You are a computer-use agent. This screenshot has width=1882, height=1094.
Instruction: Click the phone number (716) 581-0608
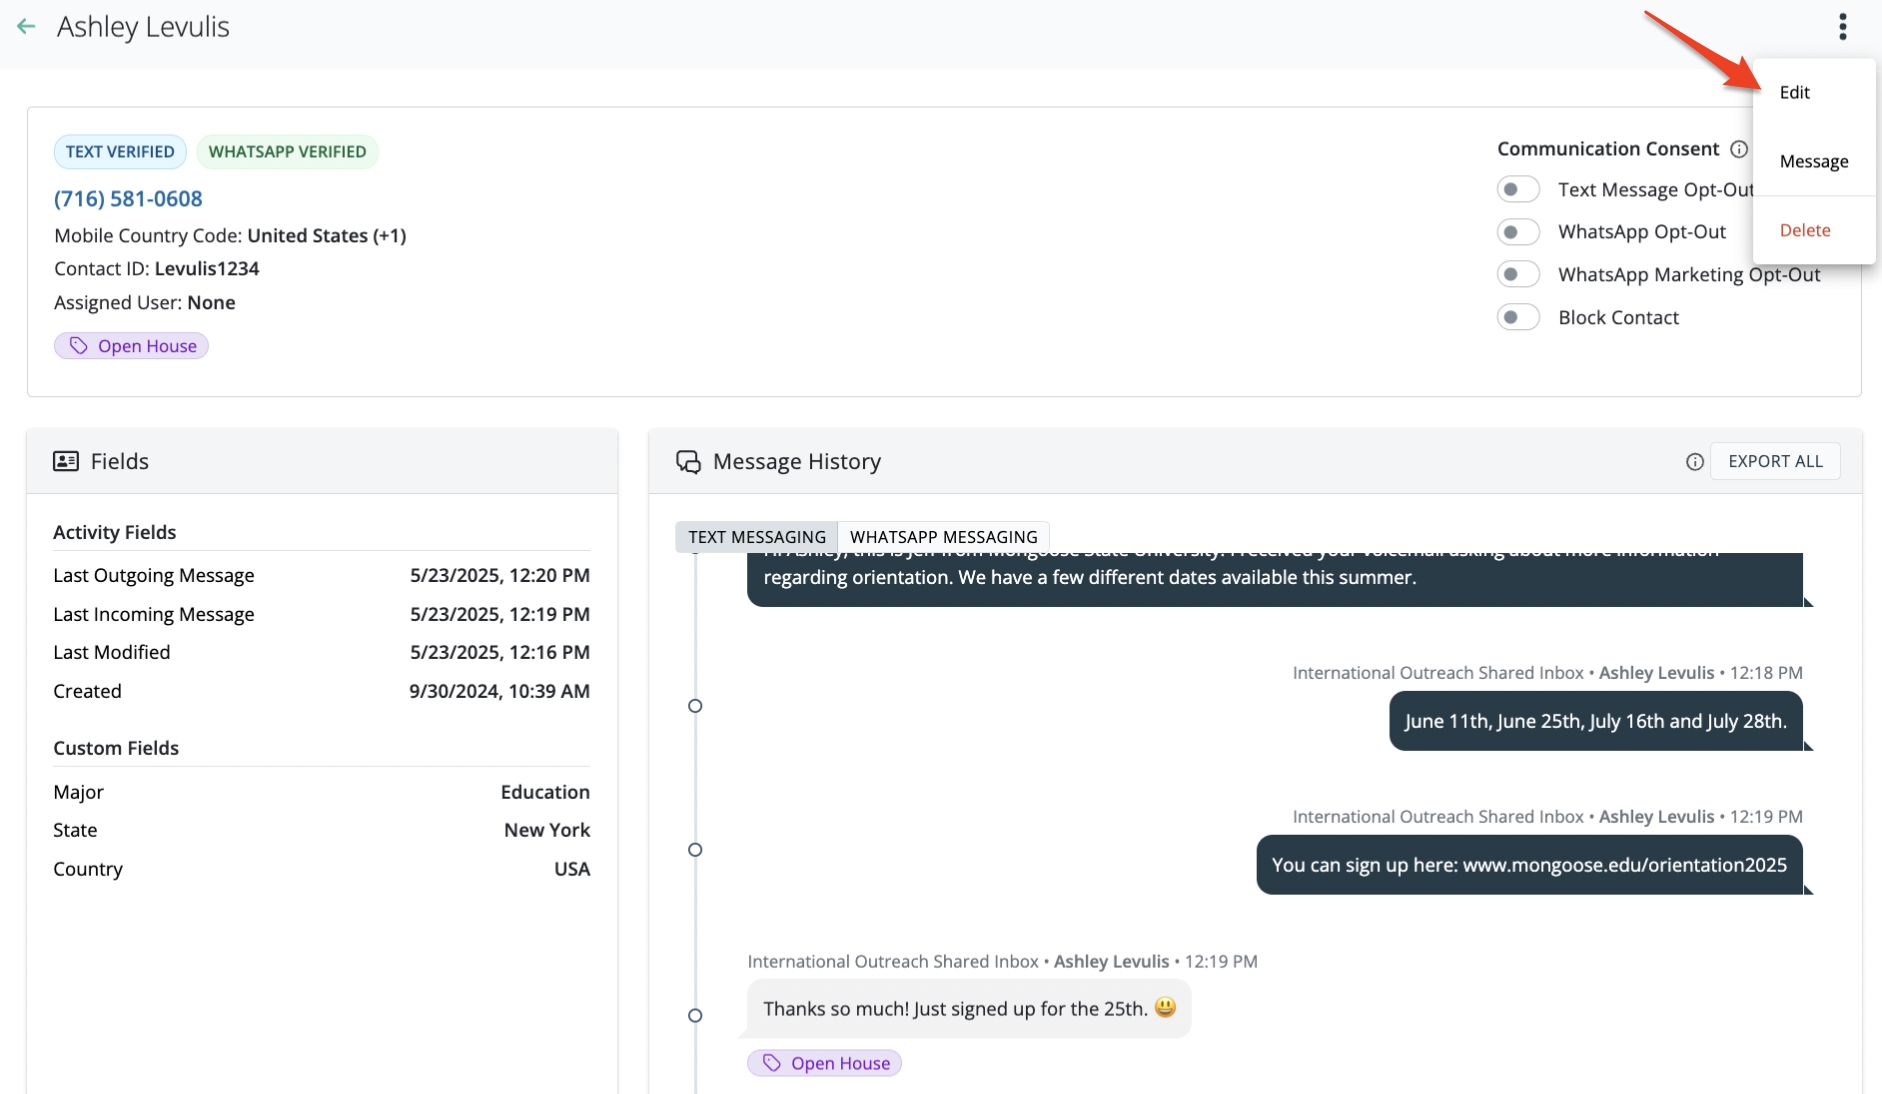pyautogui.click(x=128, y=199)
